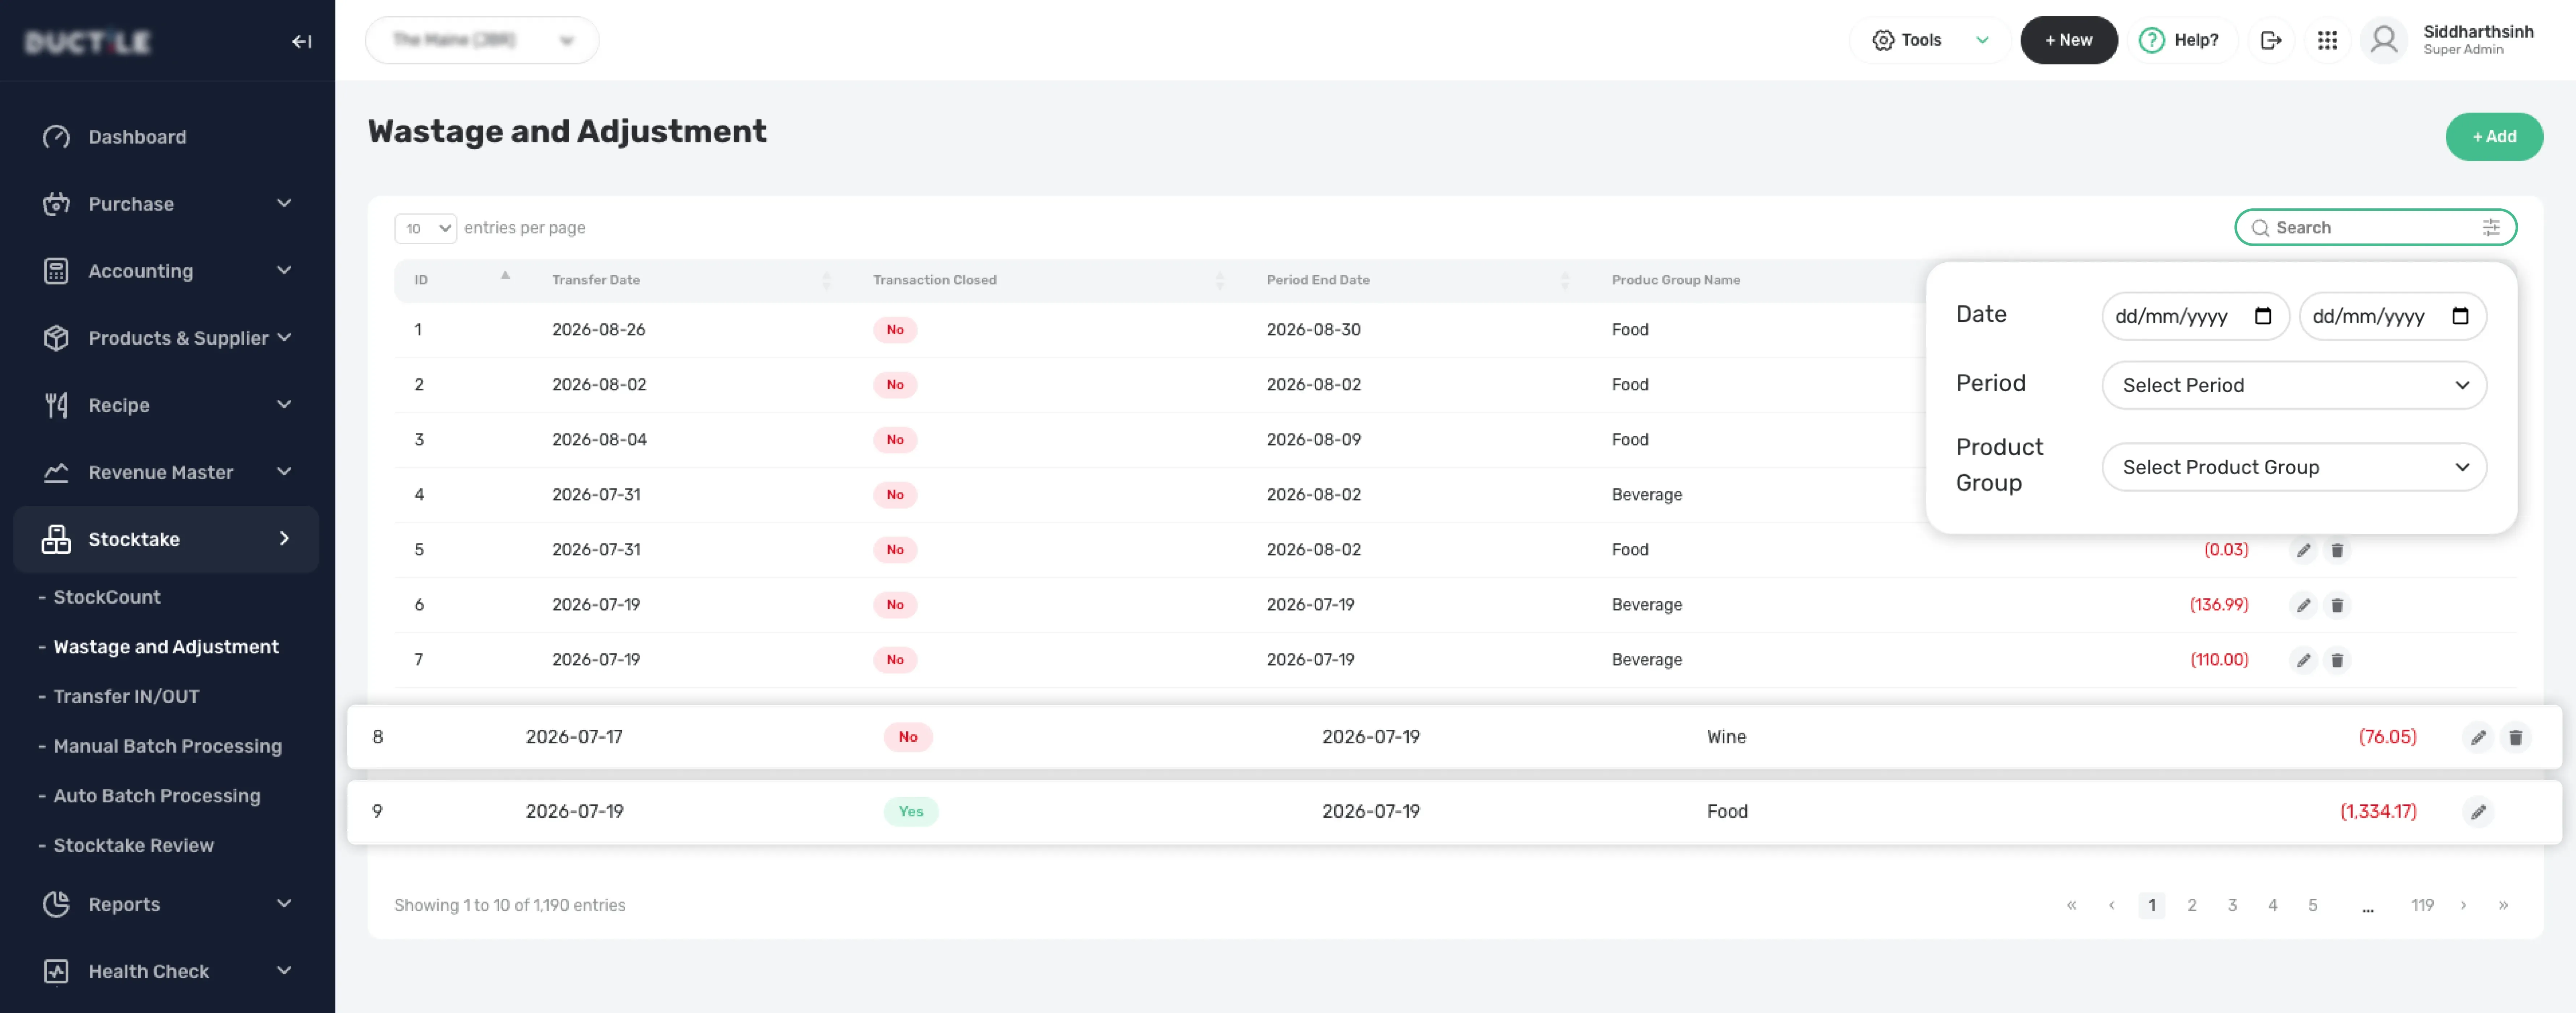Open the entries per page dropdown
The height and width of the screenshot is (1013, 2576).
(426, 229)
